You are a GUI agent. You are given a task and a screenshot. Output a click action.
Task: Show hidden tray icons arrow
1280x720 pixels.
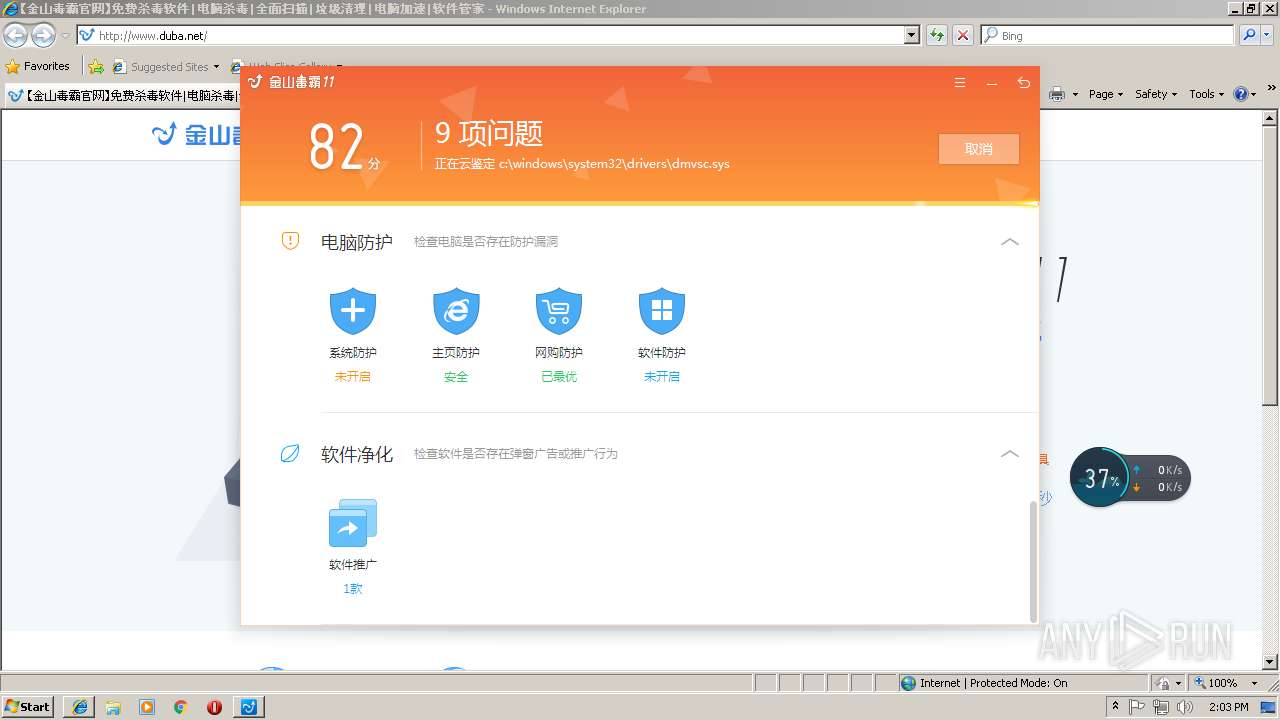[1116, 707]
